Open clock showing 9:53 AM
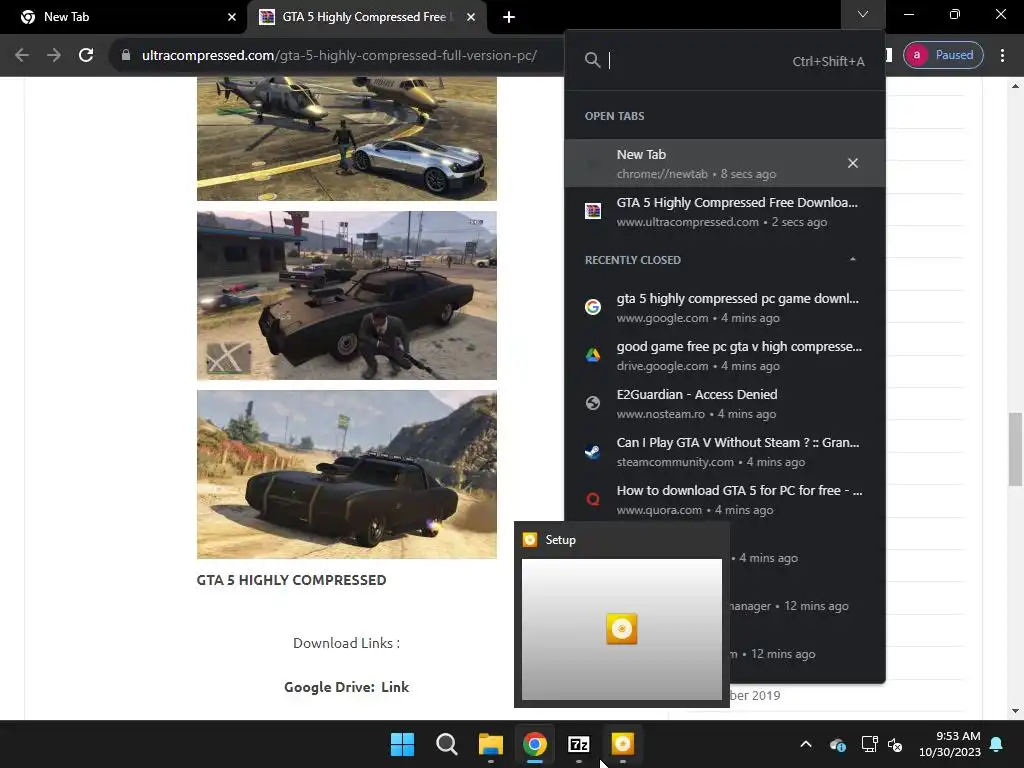The height and width of the screenshot is (768, 1024). 950,744
